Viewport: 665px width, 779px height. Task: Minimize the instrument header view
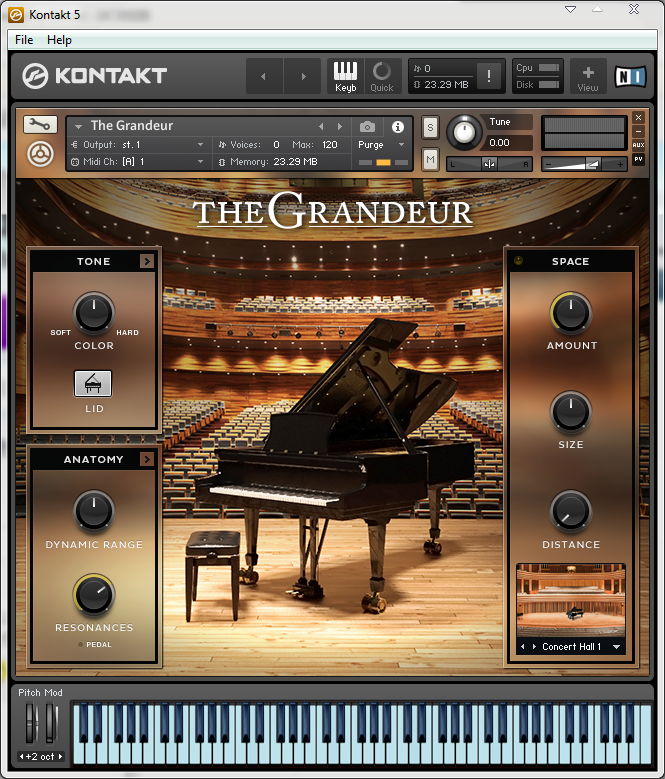click(x=638, y=131)
